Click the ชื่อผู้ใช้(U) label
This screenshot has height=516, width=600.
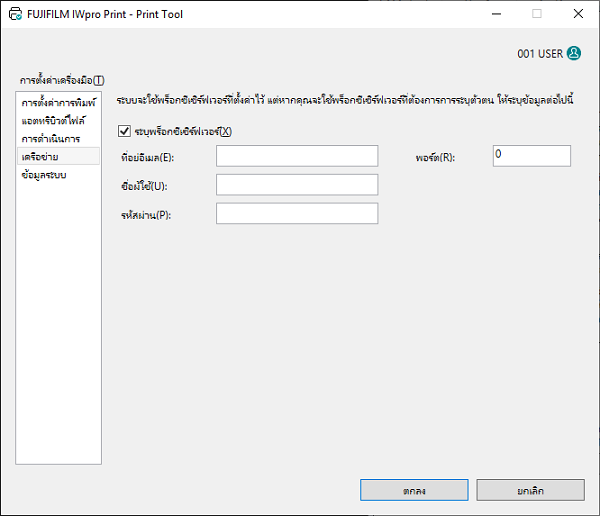point(143,187)
